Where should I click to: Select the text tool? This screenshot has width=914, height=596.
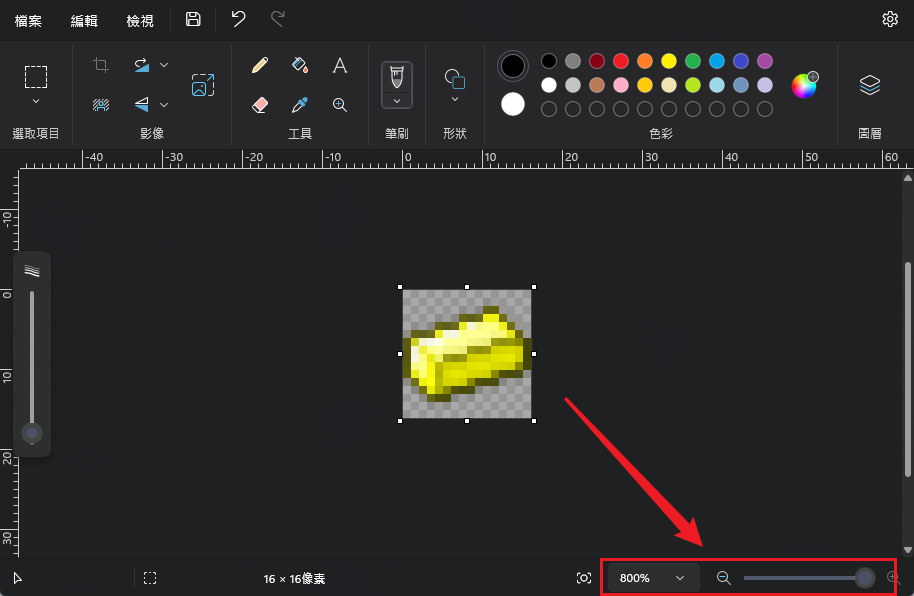point(340,65)
